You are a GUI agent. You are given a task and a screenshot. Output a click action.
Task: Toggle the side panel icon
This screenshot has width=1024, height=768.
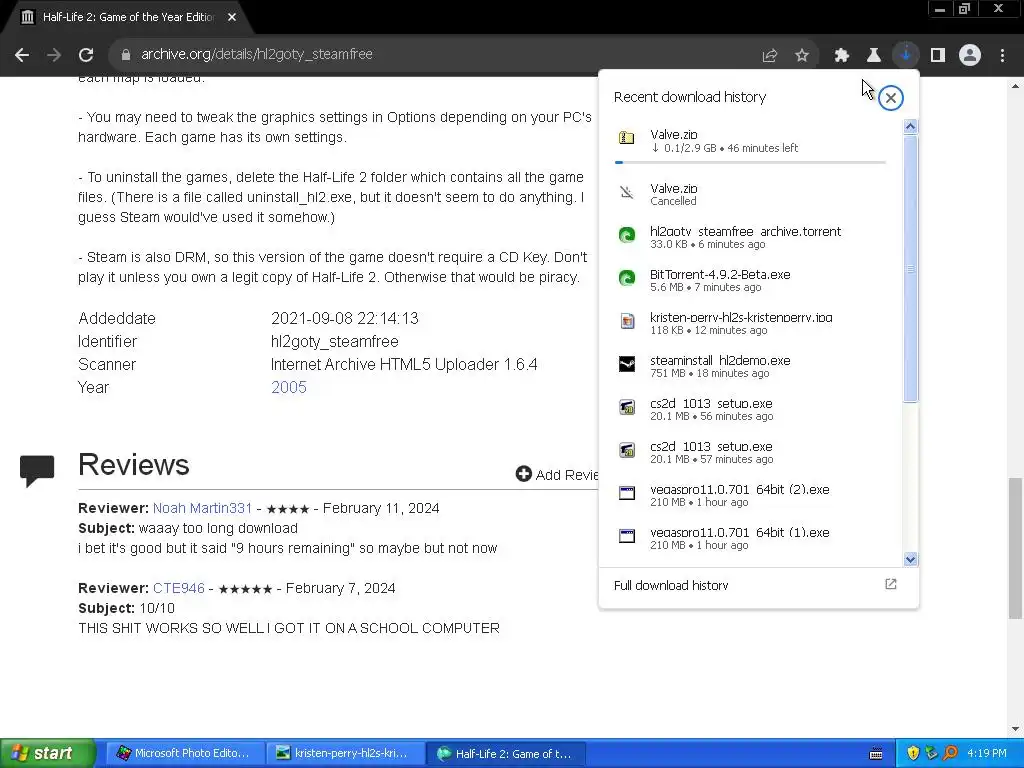coord(938,56)
